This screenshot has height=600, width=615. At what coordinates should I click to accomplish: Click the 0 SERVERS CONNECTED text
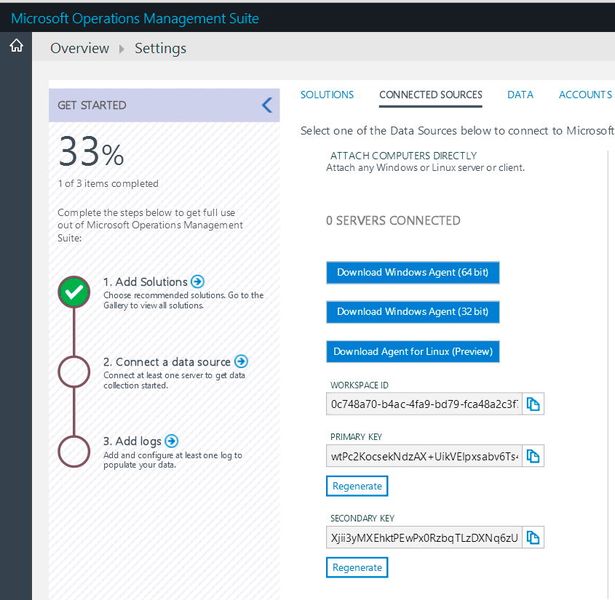(x=393, y=220)
